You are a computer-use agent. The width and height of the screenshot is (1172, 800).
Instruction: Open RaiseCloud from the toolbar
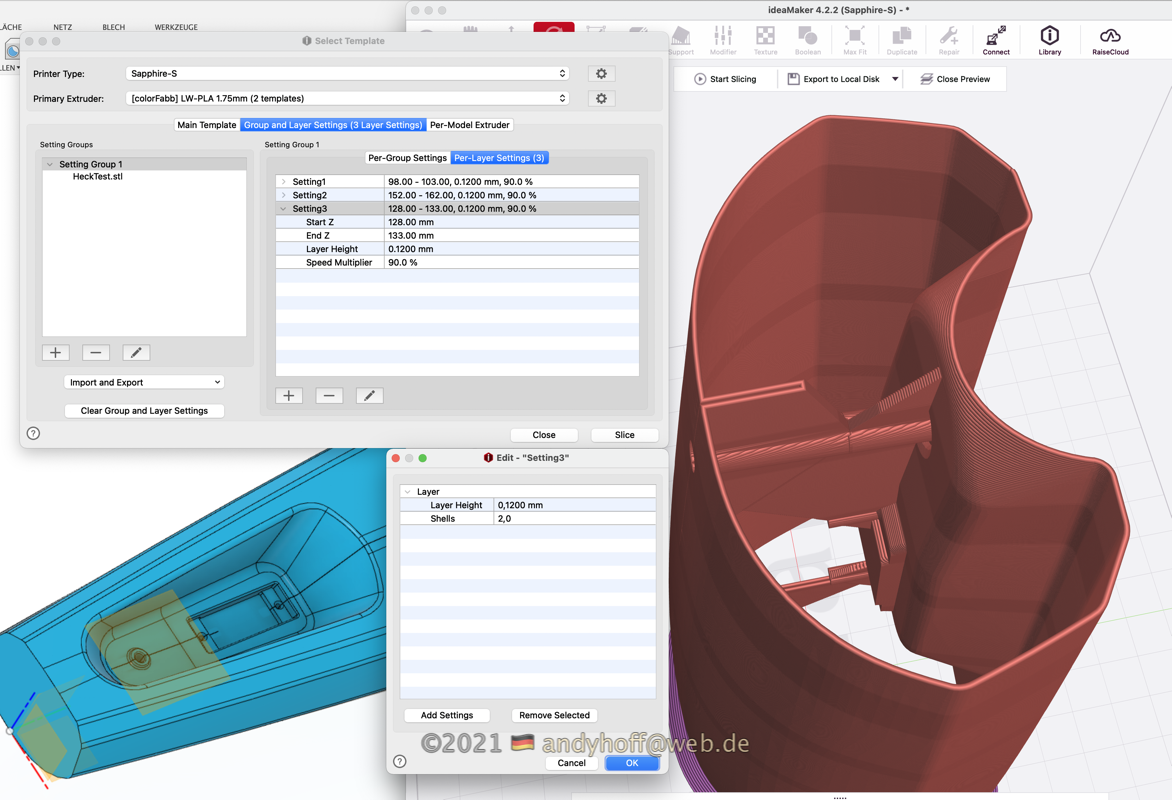1110,40
